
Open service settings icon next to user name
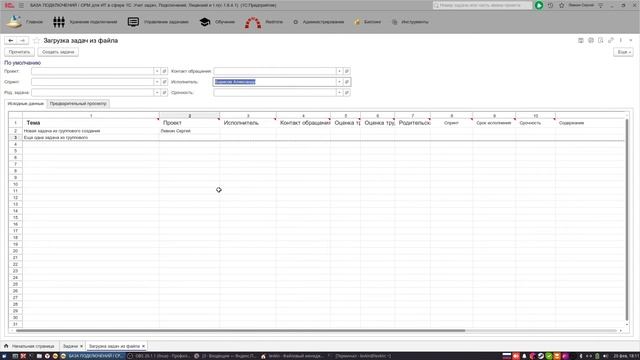coord(600,5)
